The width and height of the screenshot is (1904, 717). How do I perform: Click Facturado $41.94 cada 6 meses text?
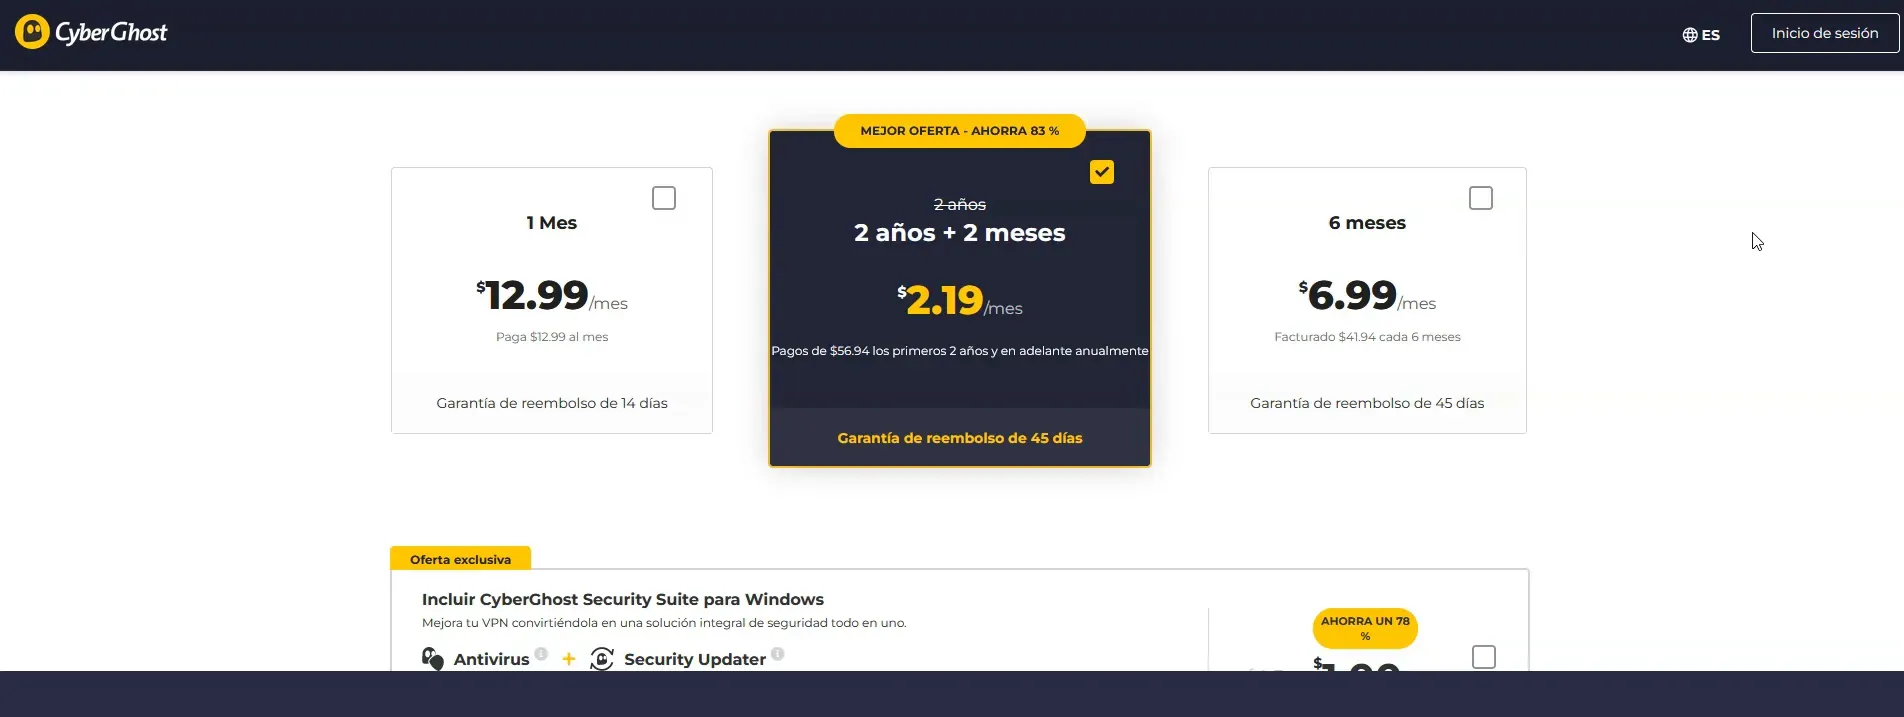click(1367, 337)
